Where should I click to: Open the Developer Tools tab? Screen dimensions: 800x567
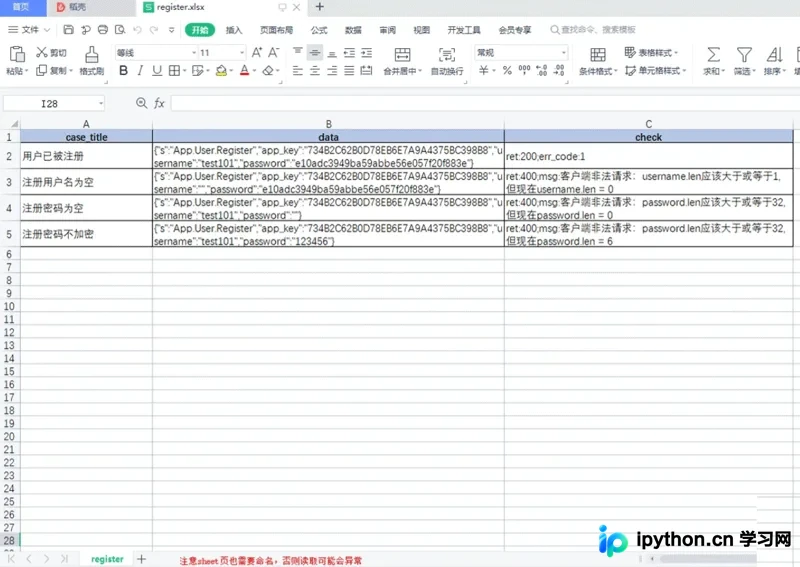(464, 30)
